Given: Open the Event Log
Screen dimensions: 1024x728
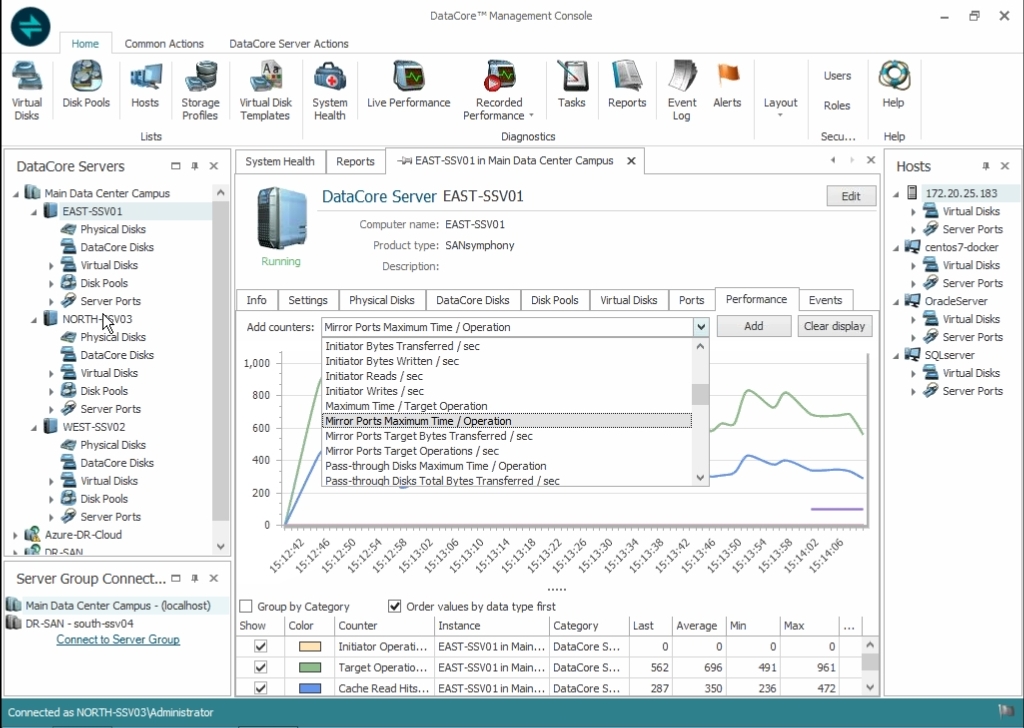Looking at the screenshot, I should click(x=682, y=91).
